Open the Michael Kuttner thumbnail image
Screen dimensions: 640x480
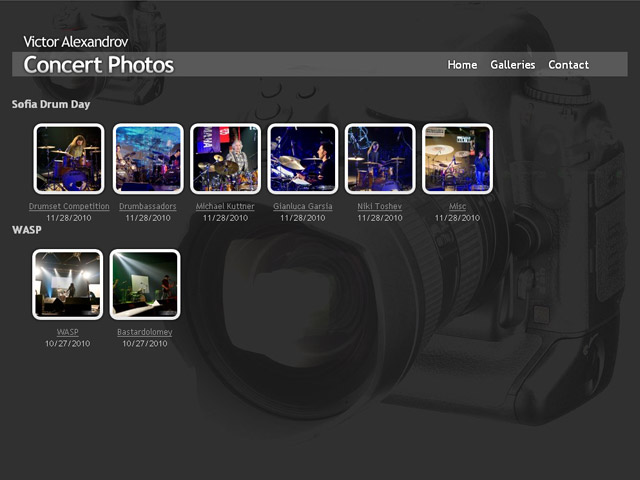225,159
